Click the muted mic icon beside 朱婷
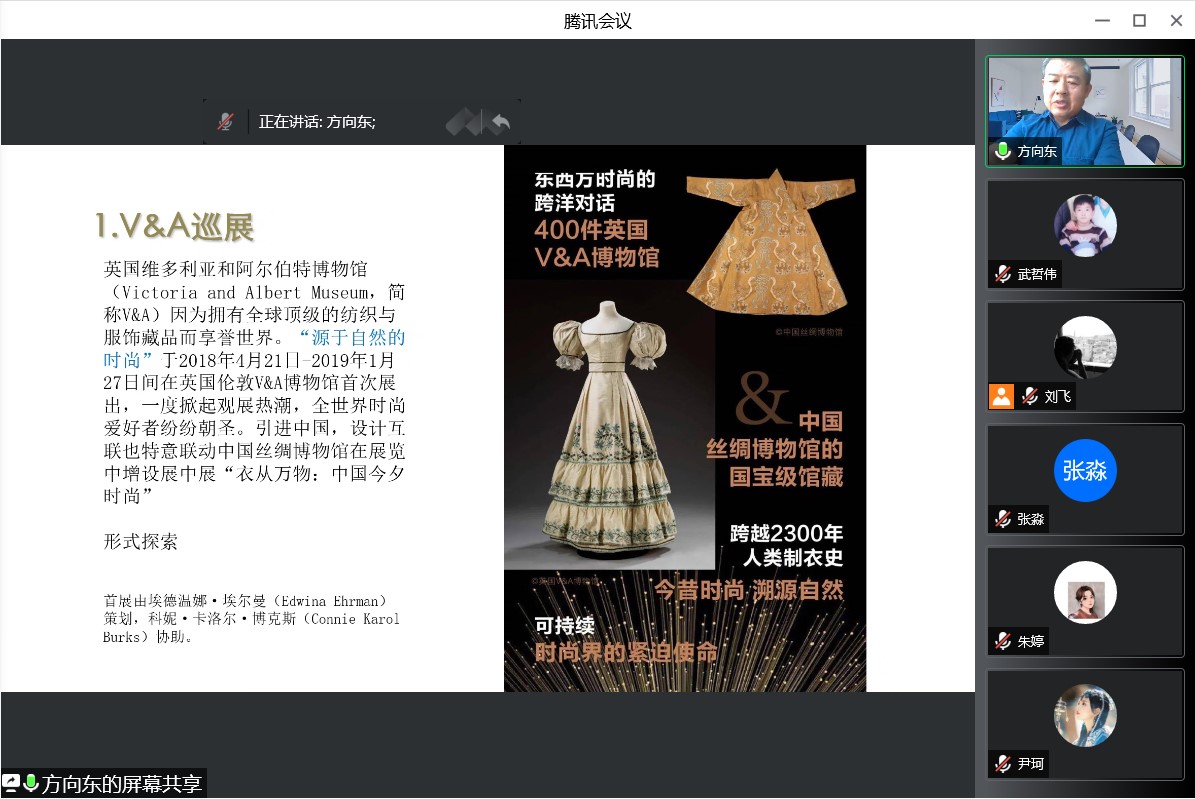 click(1002, 641)
